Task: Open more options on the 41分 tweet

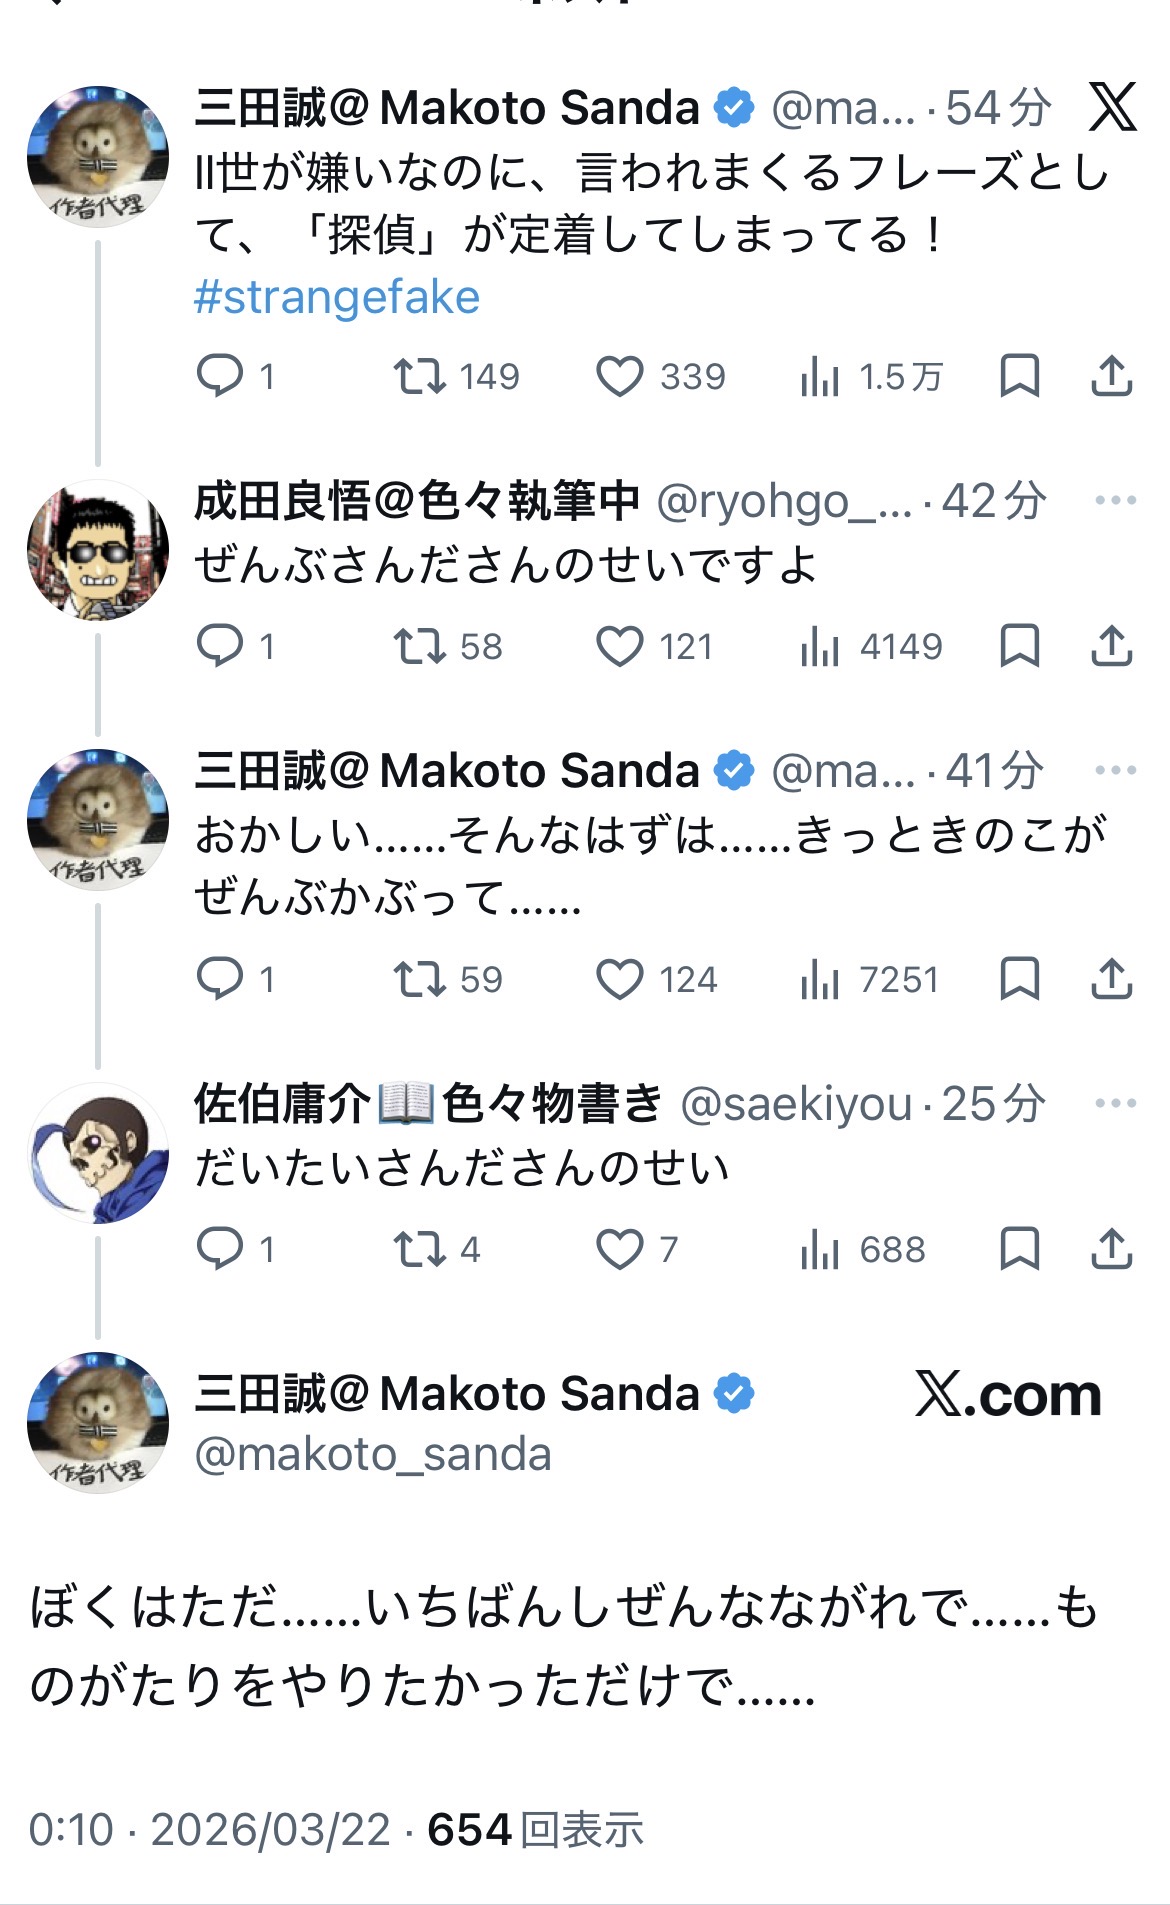Action: [1115, 770]
